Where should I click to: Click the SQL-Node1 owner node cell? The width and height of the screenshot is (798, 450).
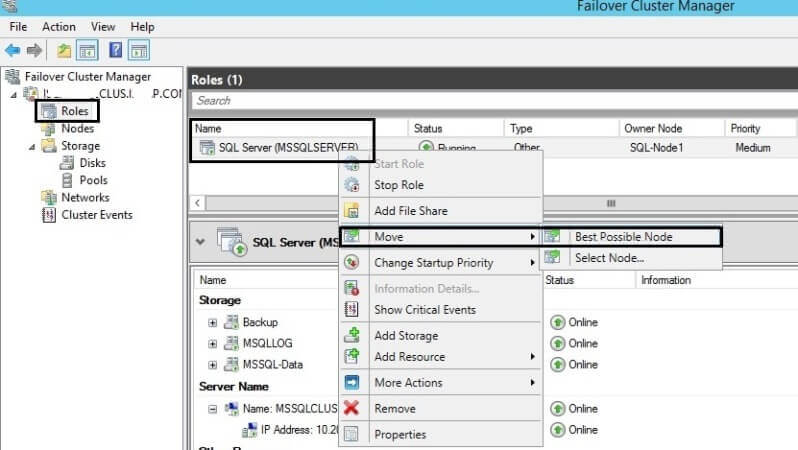pyautogui.click(x=656, y=148)
